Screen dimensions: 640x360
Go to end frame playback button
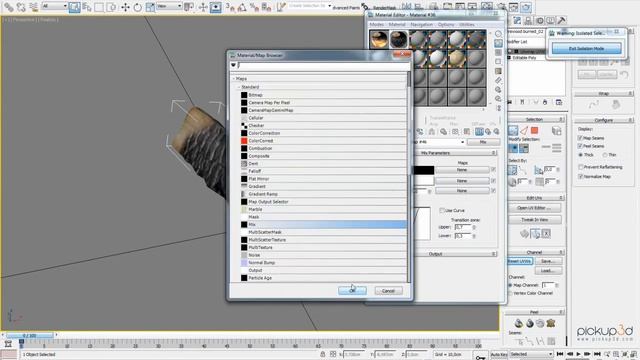(597, 354)
